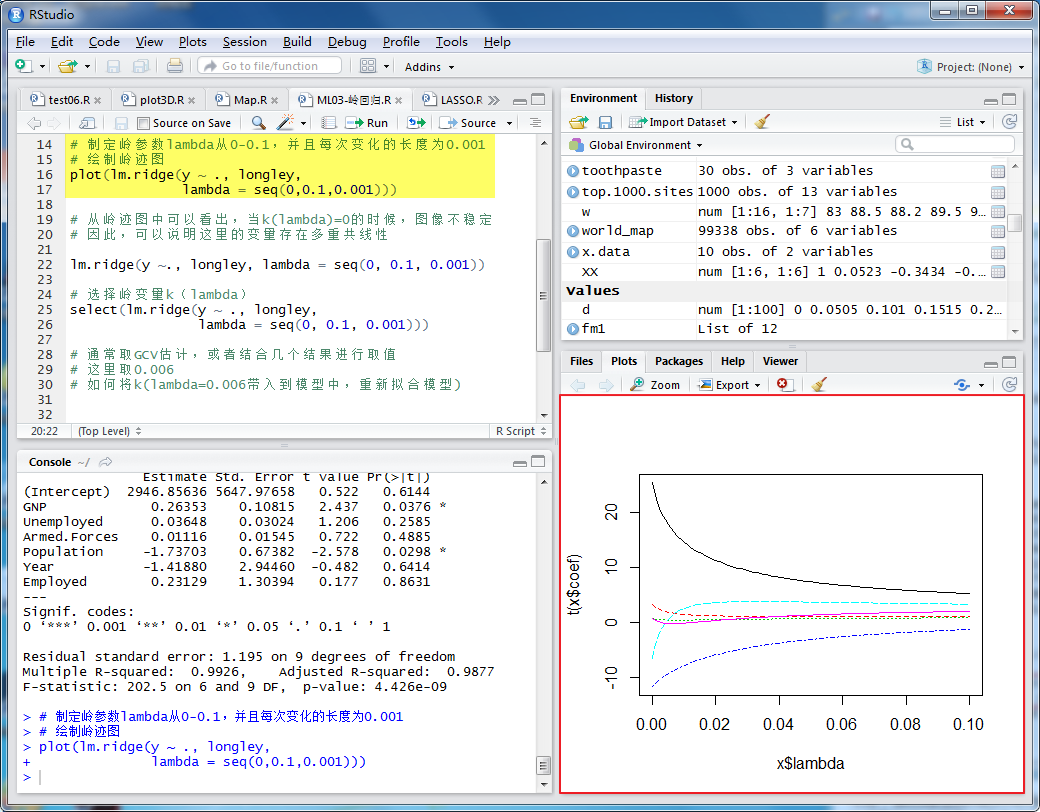Open the Addins dropdown
Screen dimensions: 1040x812
pos(429,66)
